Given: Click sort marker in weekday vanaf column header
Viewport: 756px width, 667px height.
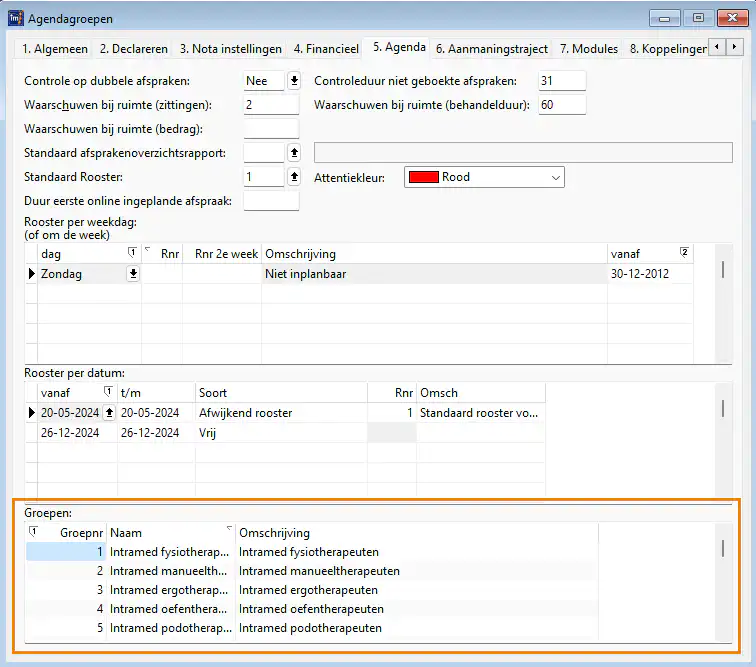Looking at the screenshot, I should [684, 254].
